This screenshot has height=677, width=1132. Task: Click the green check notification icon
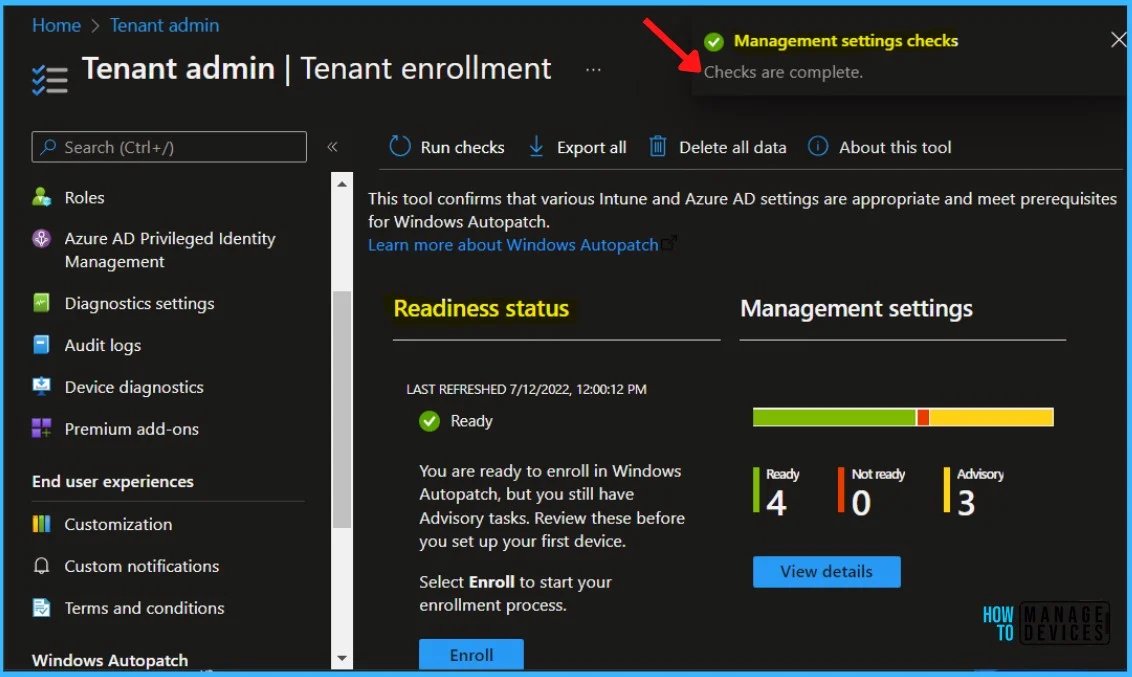713,42
